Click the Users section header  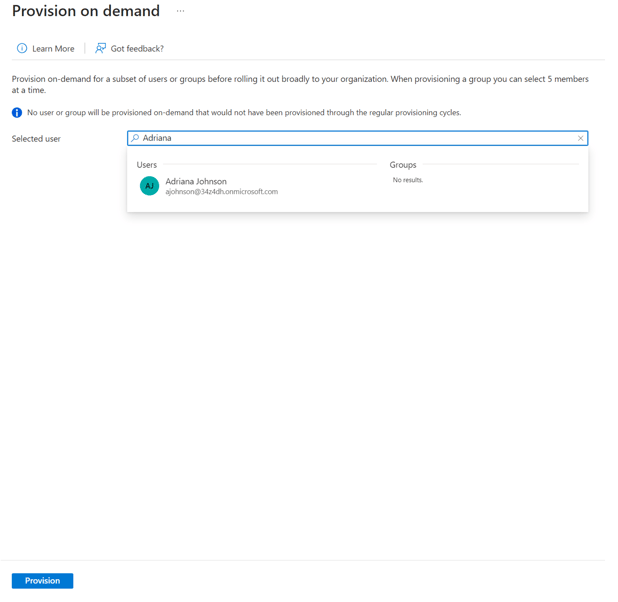point(147,165)
